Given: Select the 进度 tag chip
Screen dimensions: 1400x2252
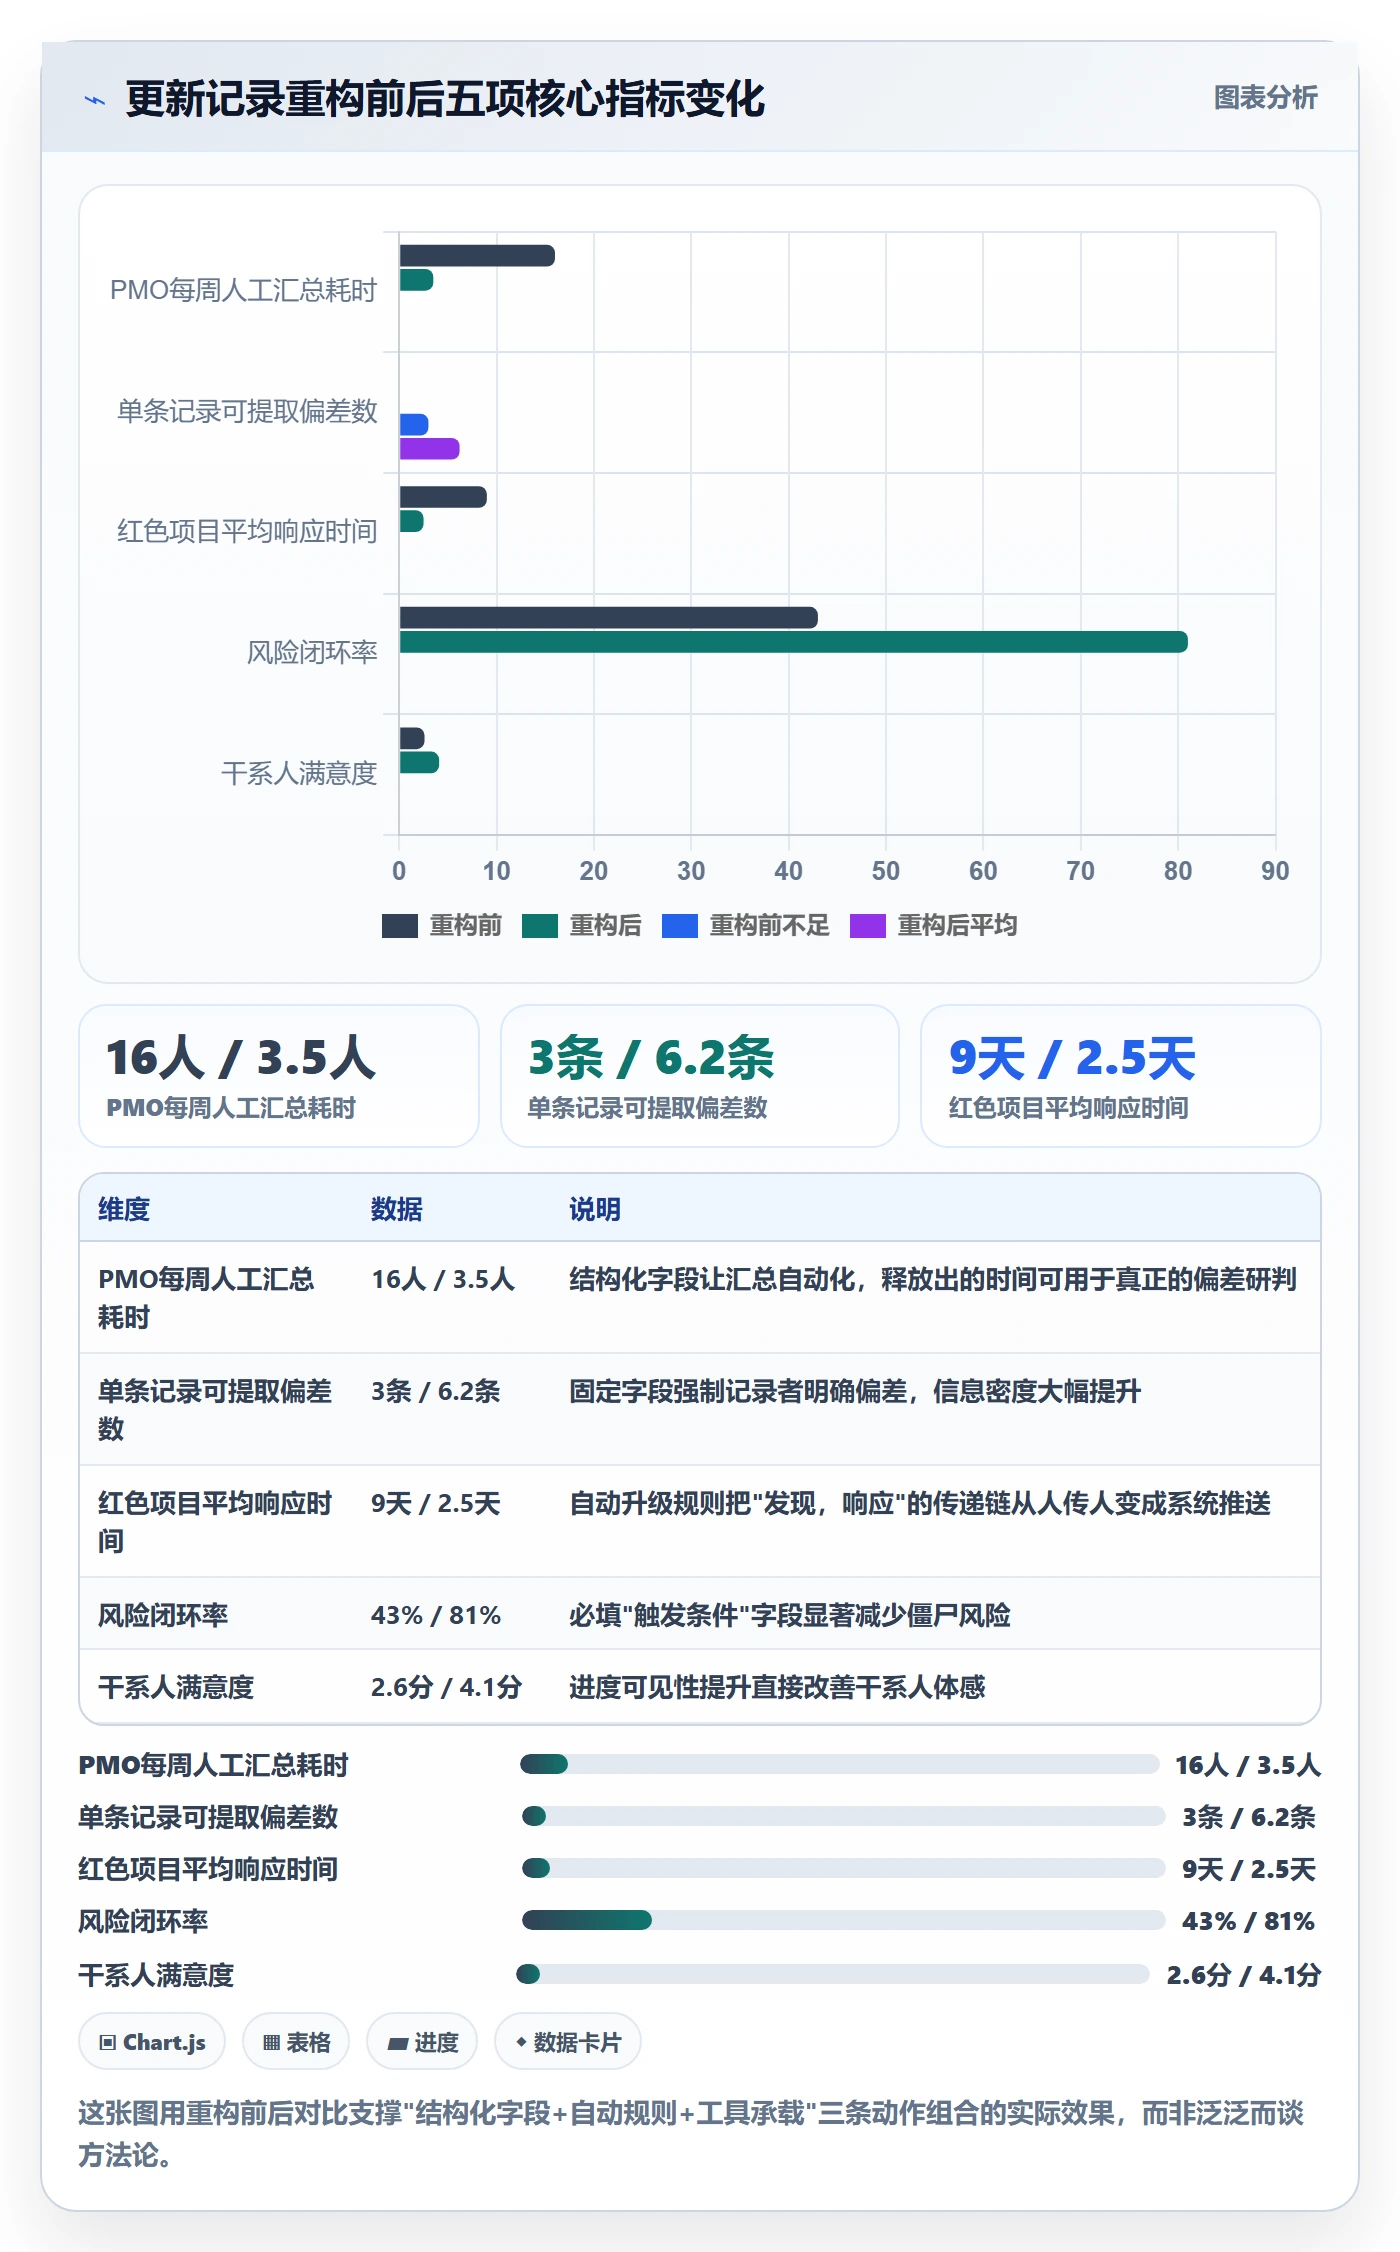Looking at the screenshot, I should click(422, 2042).
